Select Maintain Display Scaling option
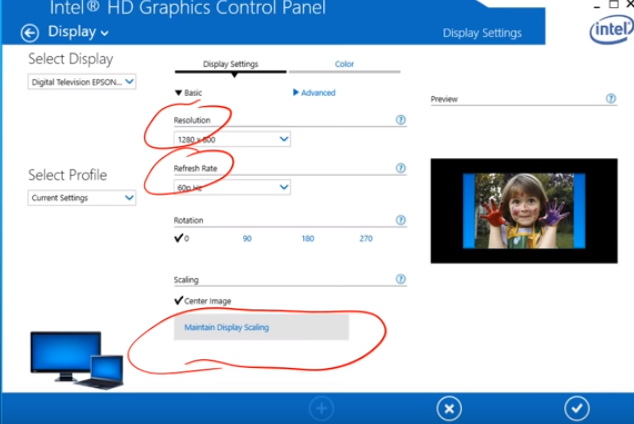 pyautogui.click(x=261, y=327)
